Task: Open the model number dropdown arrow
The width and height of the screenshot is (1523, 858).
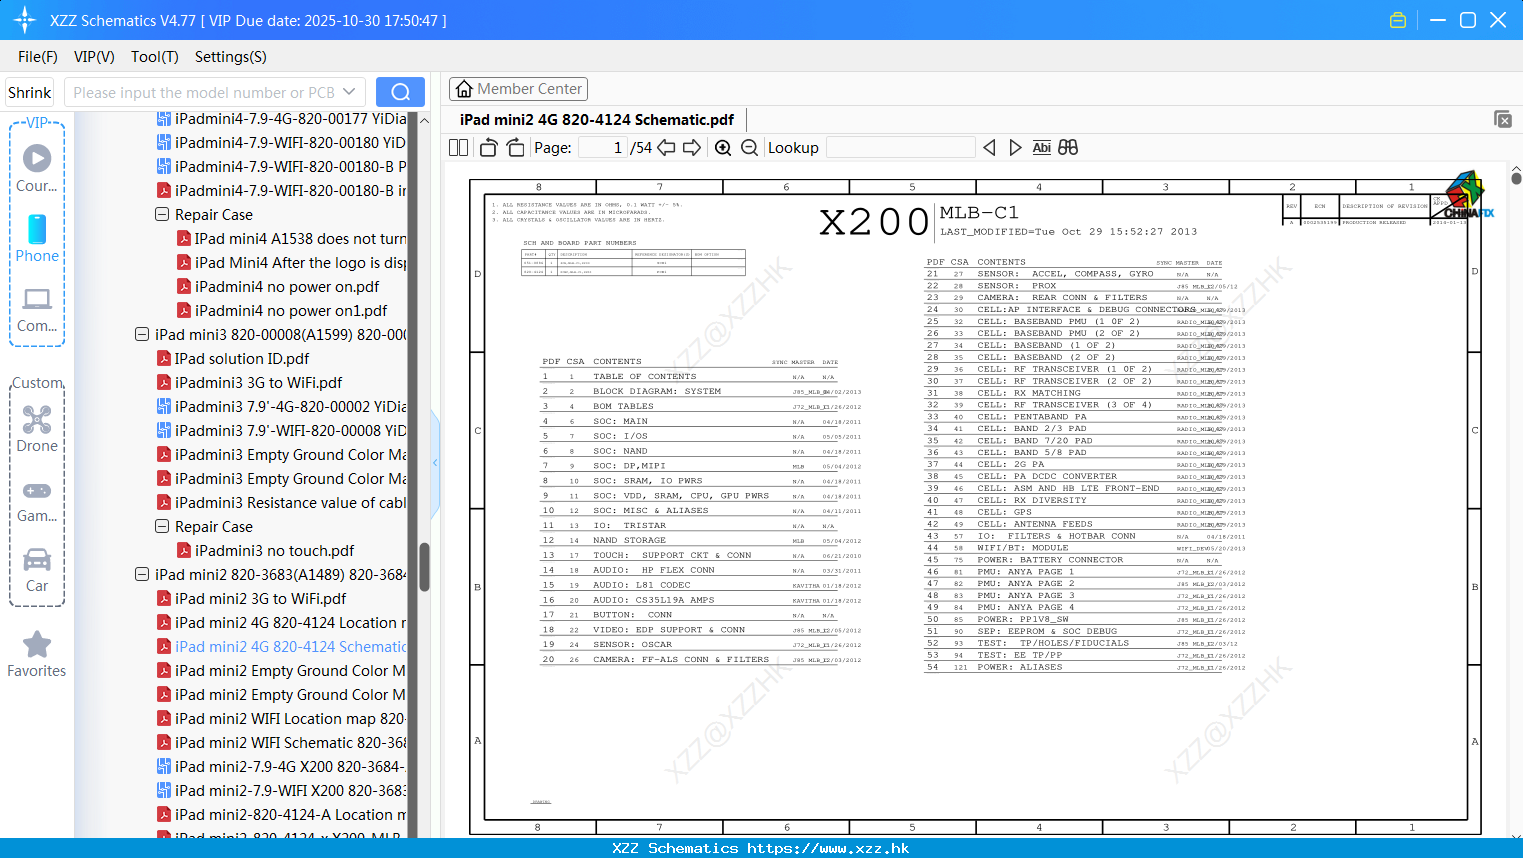Action: tap(349, 92)
